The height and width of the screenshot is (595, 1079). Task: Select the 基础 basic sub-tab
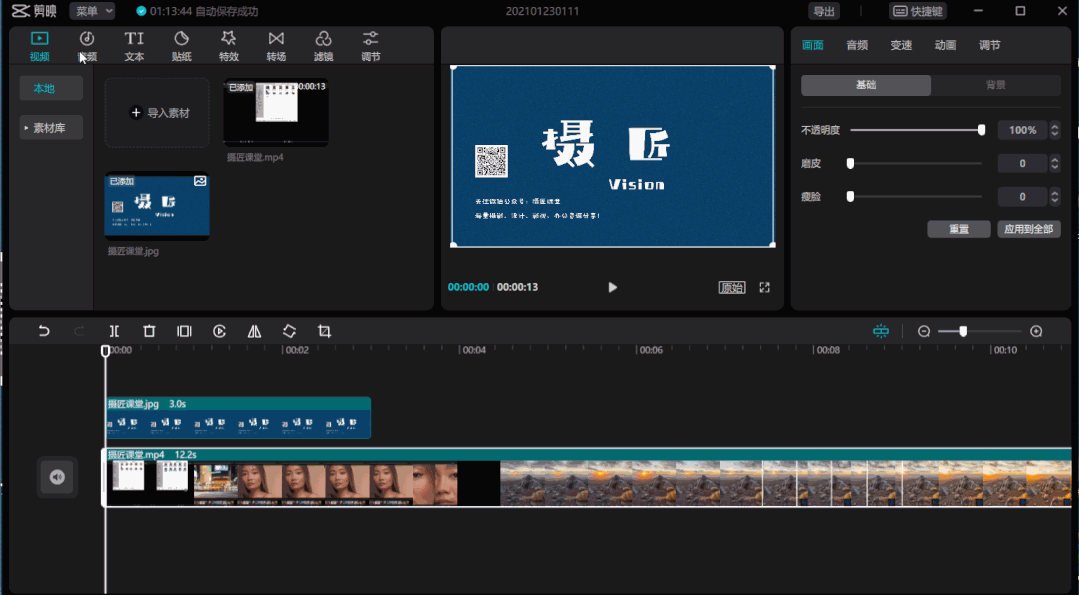(x=866, y=85)
